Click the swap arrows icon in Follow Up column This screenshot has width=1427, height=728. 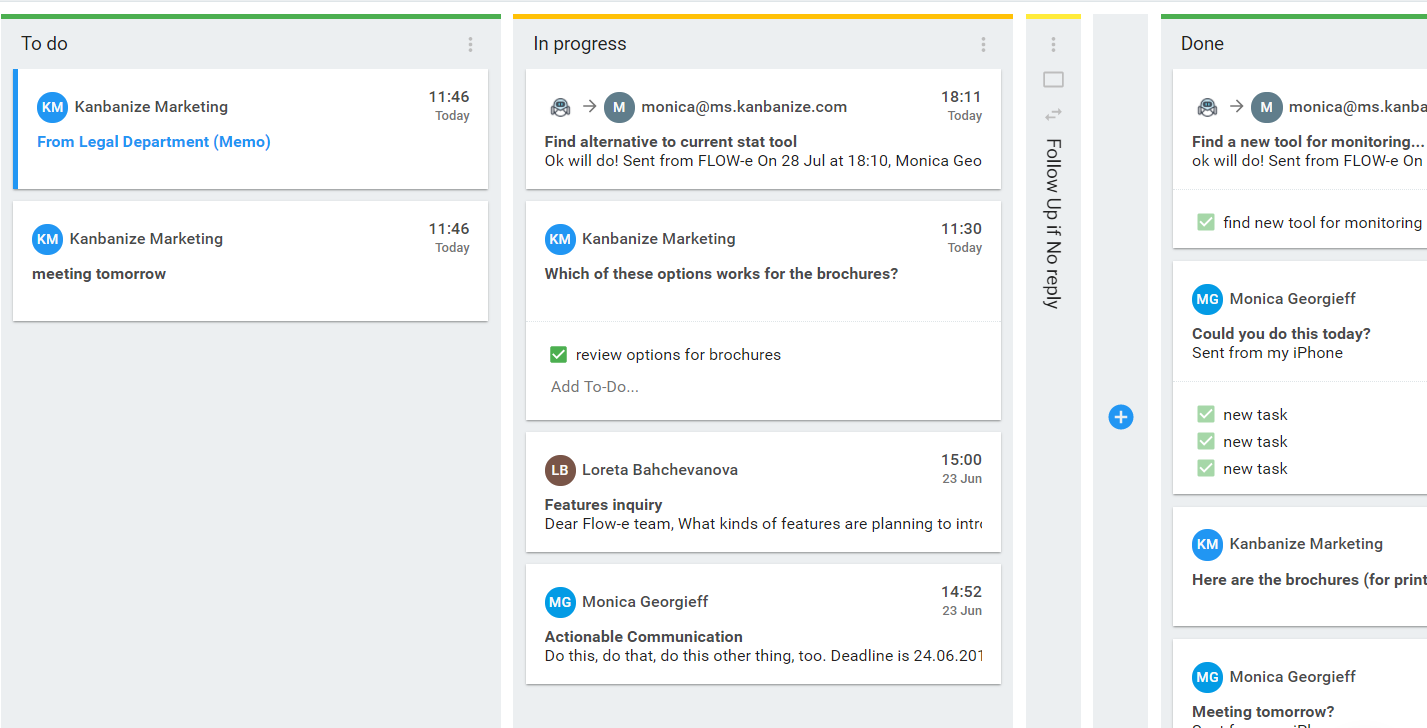(1053, 114)
